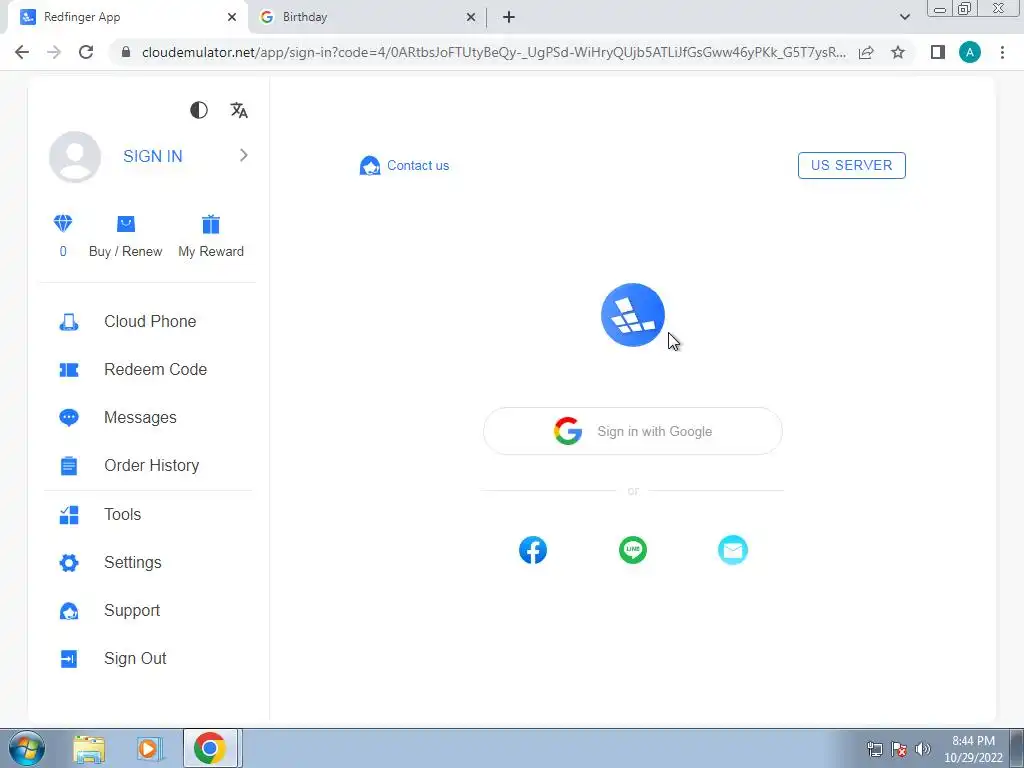The image size is (1024, 768).
Task: View site info via the lock icon
Action: point(125,52)
